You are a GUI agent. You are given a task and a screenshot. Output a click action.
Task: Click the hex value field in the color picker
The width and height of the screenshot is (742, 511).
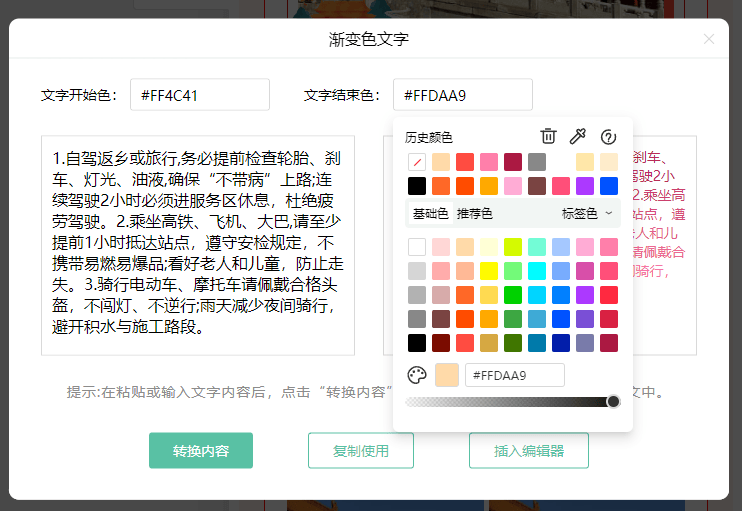514,375
